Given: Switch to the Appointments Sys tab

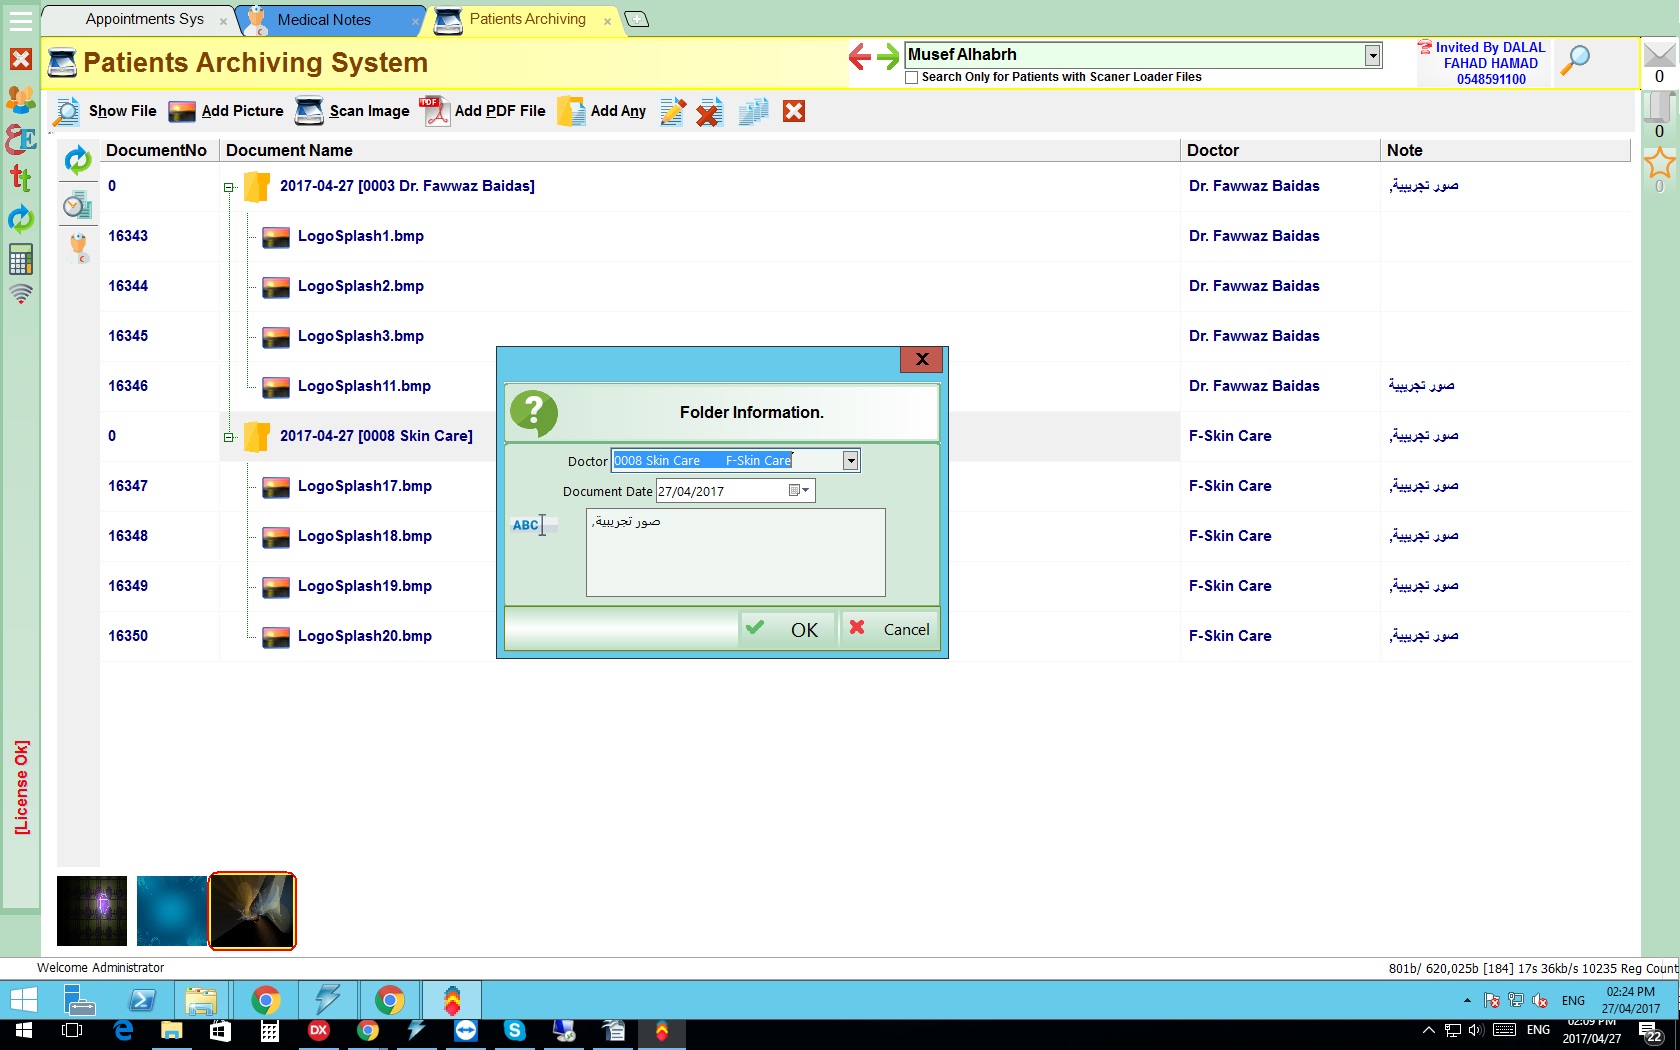Looking at the screenshot, I should coord(144,19).
